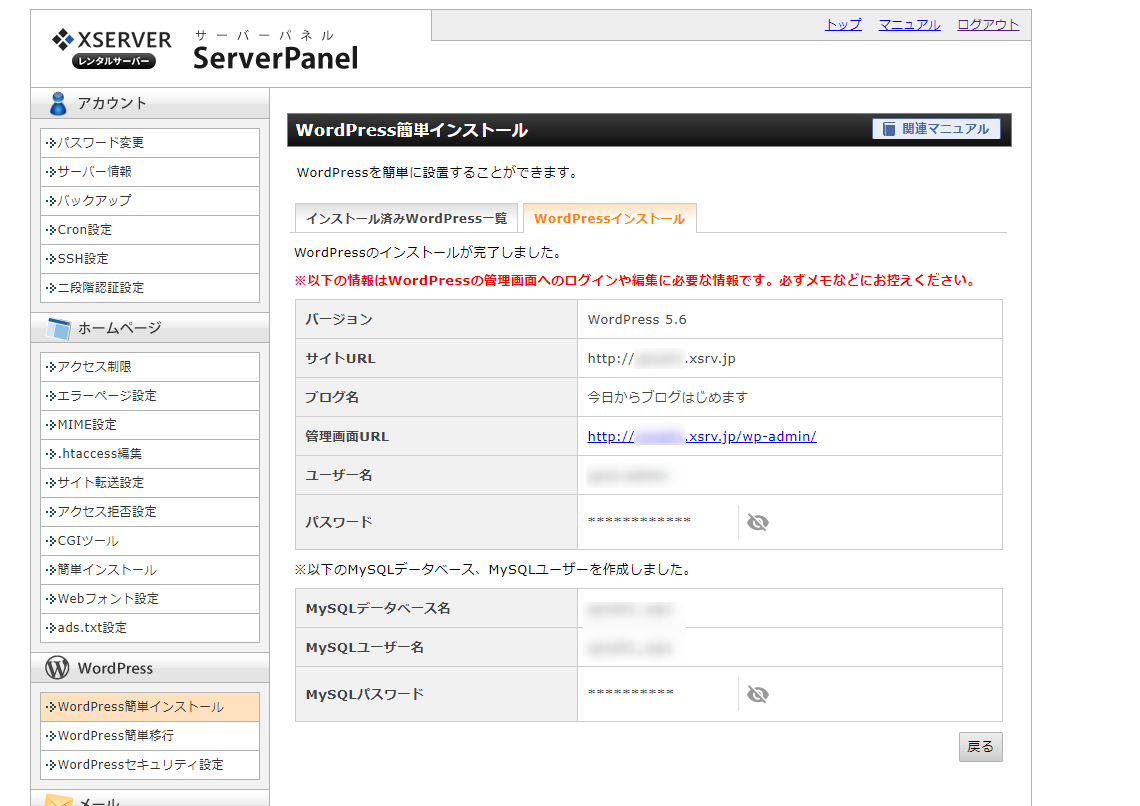1140x806 pixels.
Task: Select バックアップ in the sidebar
Action: point(150,201)
